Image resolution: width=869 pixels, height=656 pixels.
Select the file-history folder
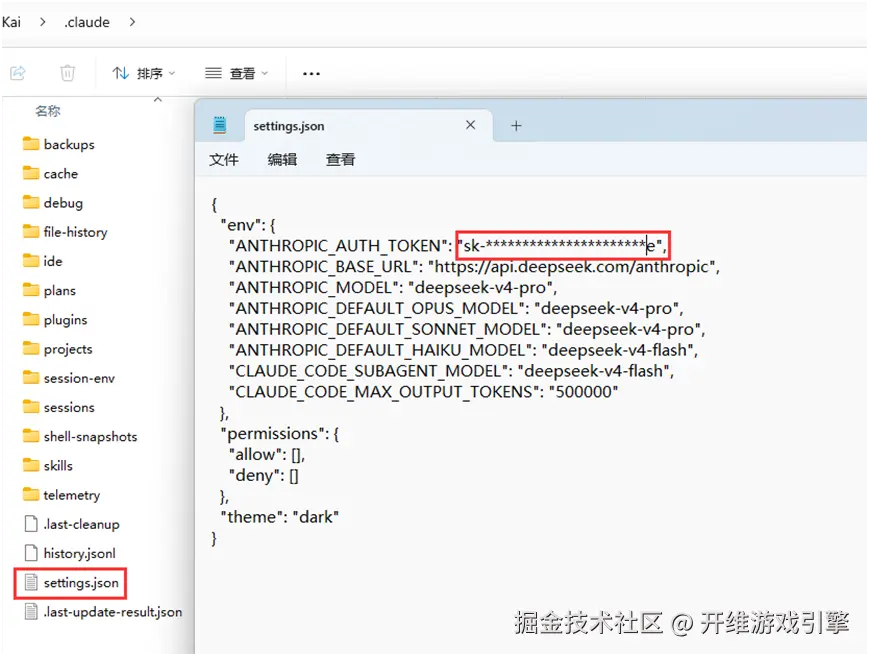65,232
